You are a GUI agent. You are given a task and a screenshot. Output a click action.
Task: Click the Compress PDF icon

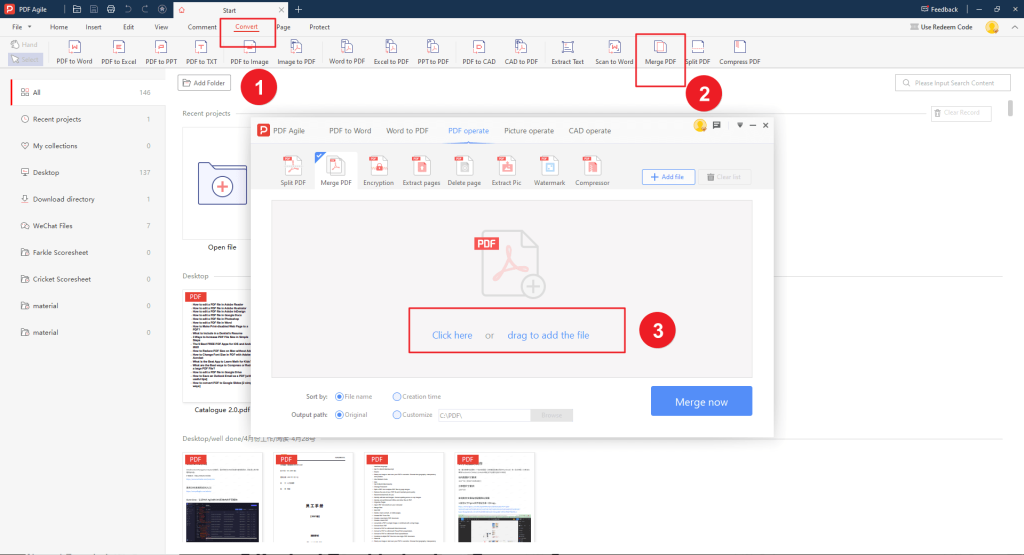click(739, 52)
